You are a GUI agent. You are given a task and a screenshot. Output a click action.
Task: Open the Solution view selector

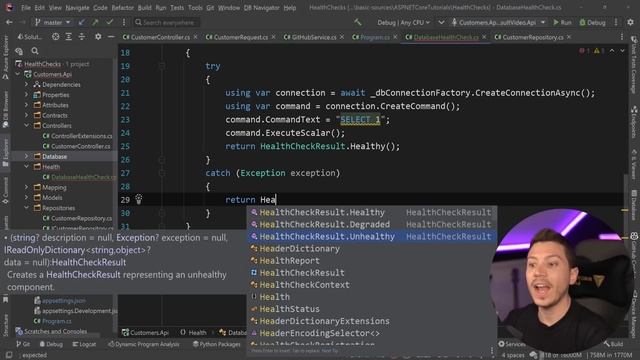pyautogui.click(x=29, y=37)
